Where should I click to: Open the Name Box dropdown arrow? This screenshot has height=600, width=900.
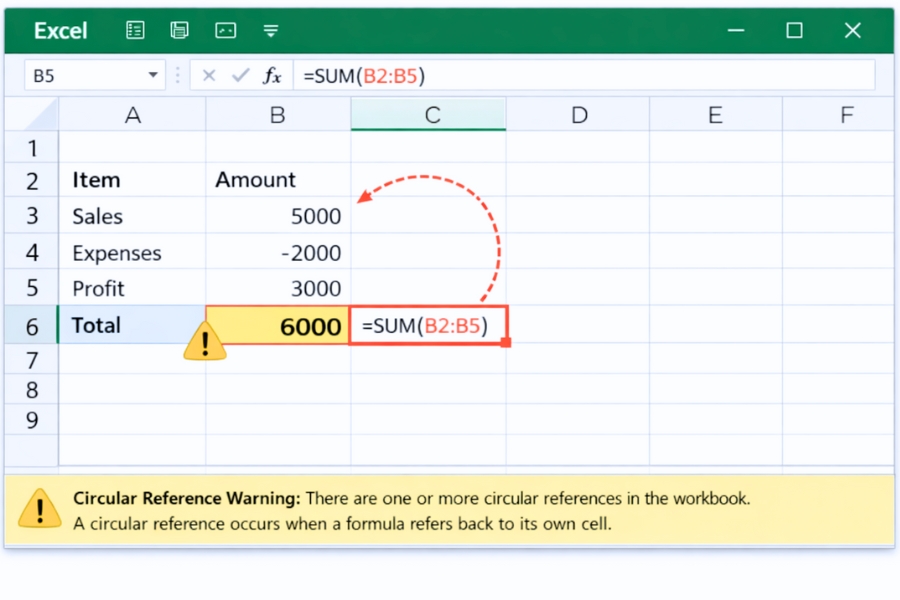pyautogui.click(x=152, y=75)
